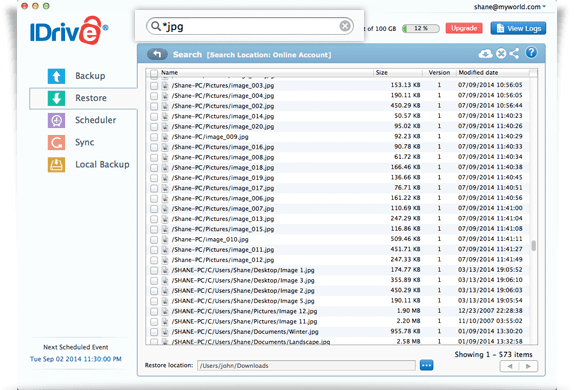This screenshot has height=390, width=574.
Task: Click the Backup up-arrow icon
Action: click(x=56, y=76)
